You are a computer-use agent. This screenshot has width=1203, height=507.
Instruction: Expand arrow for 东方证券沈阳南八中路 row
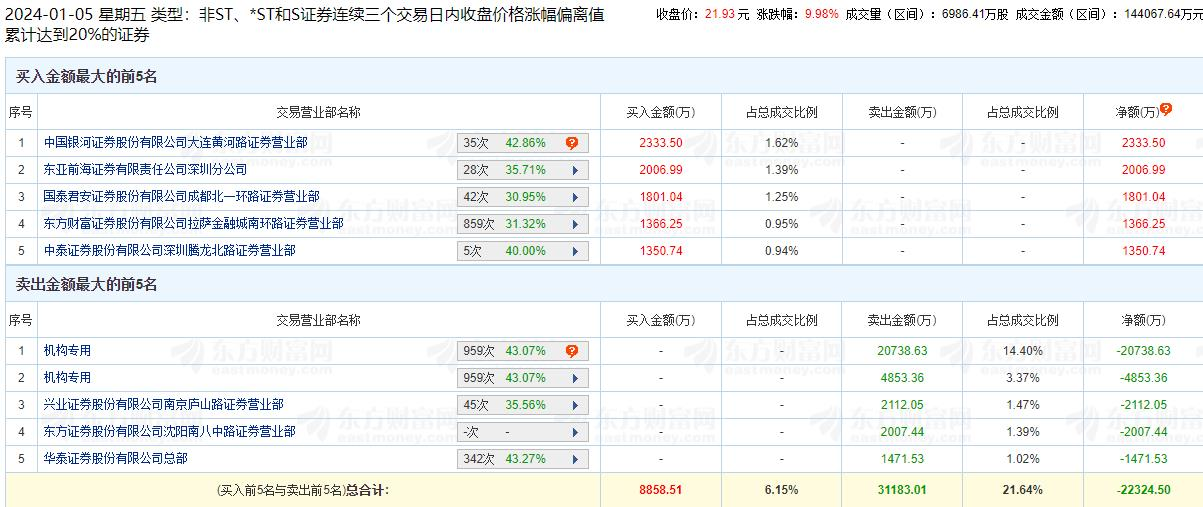point(575,432)
